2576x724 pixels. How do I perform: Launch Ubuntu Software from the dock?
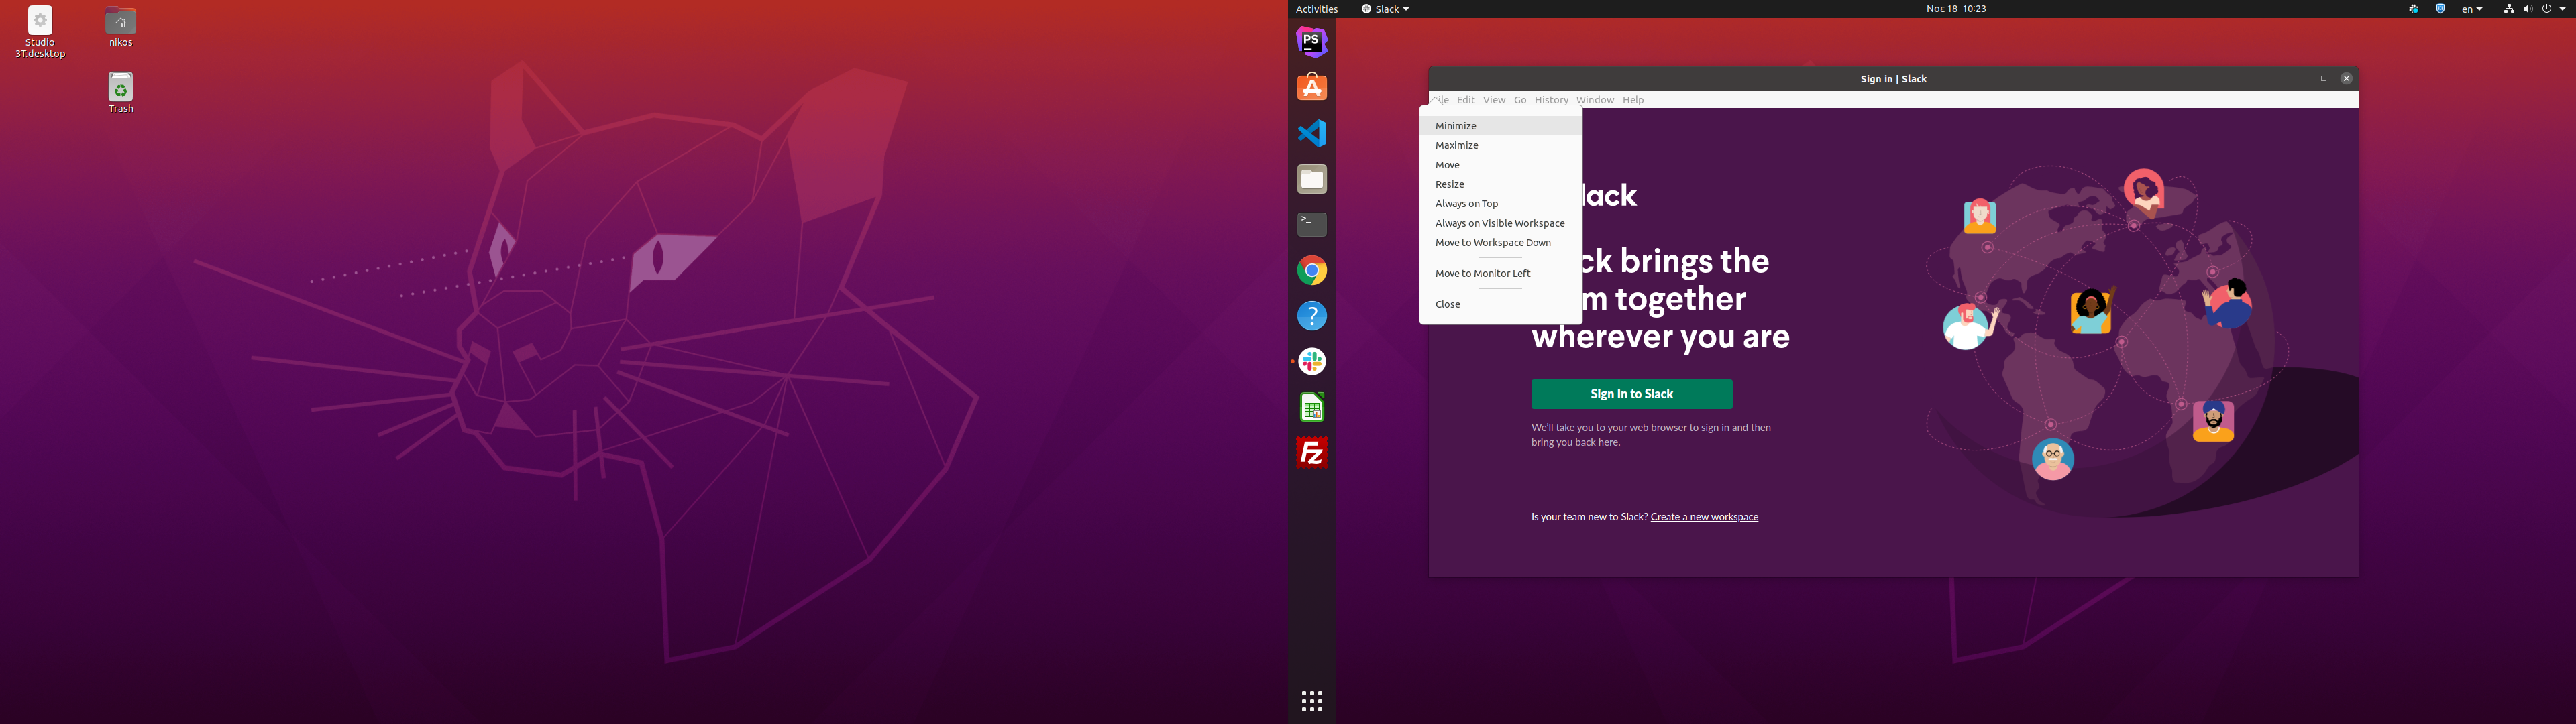(1312, 88)
